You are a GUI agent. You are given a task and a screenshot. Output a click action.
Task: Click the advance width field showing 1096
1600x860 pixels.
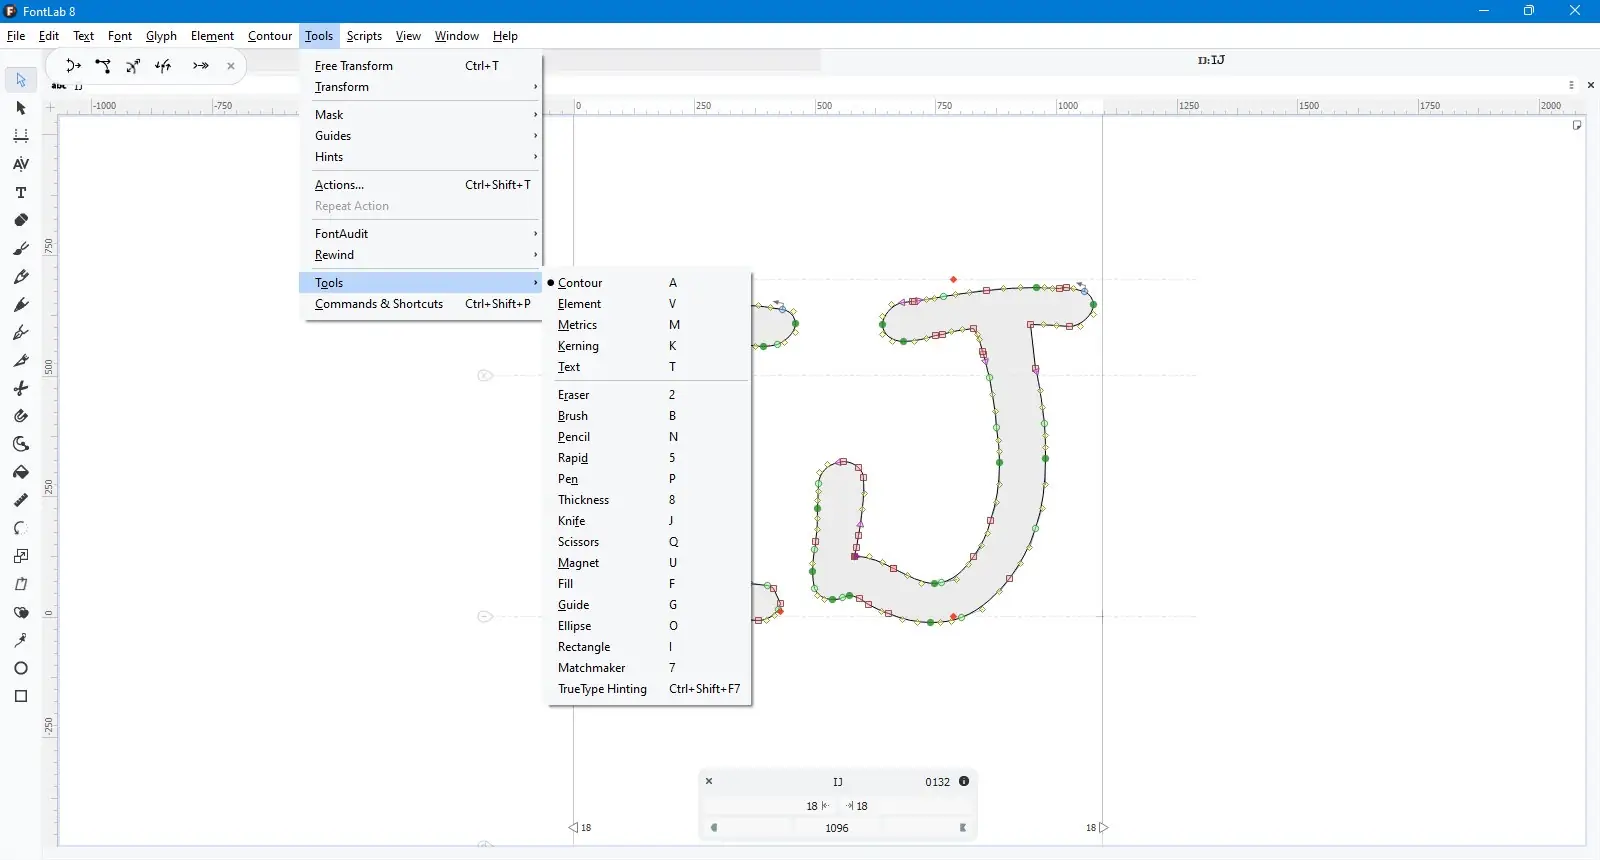point(837,828)
